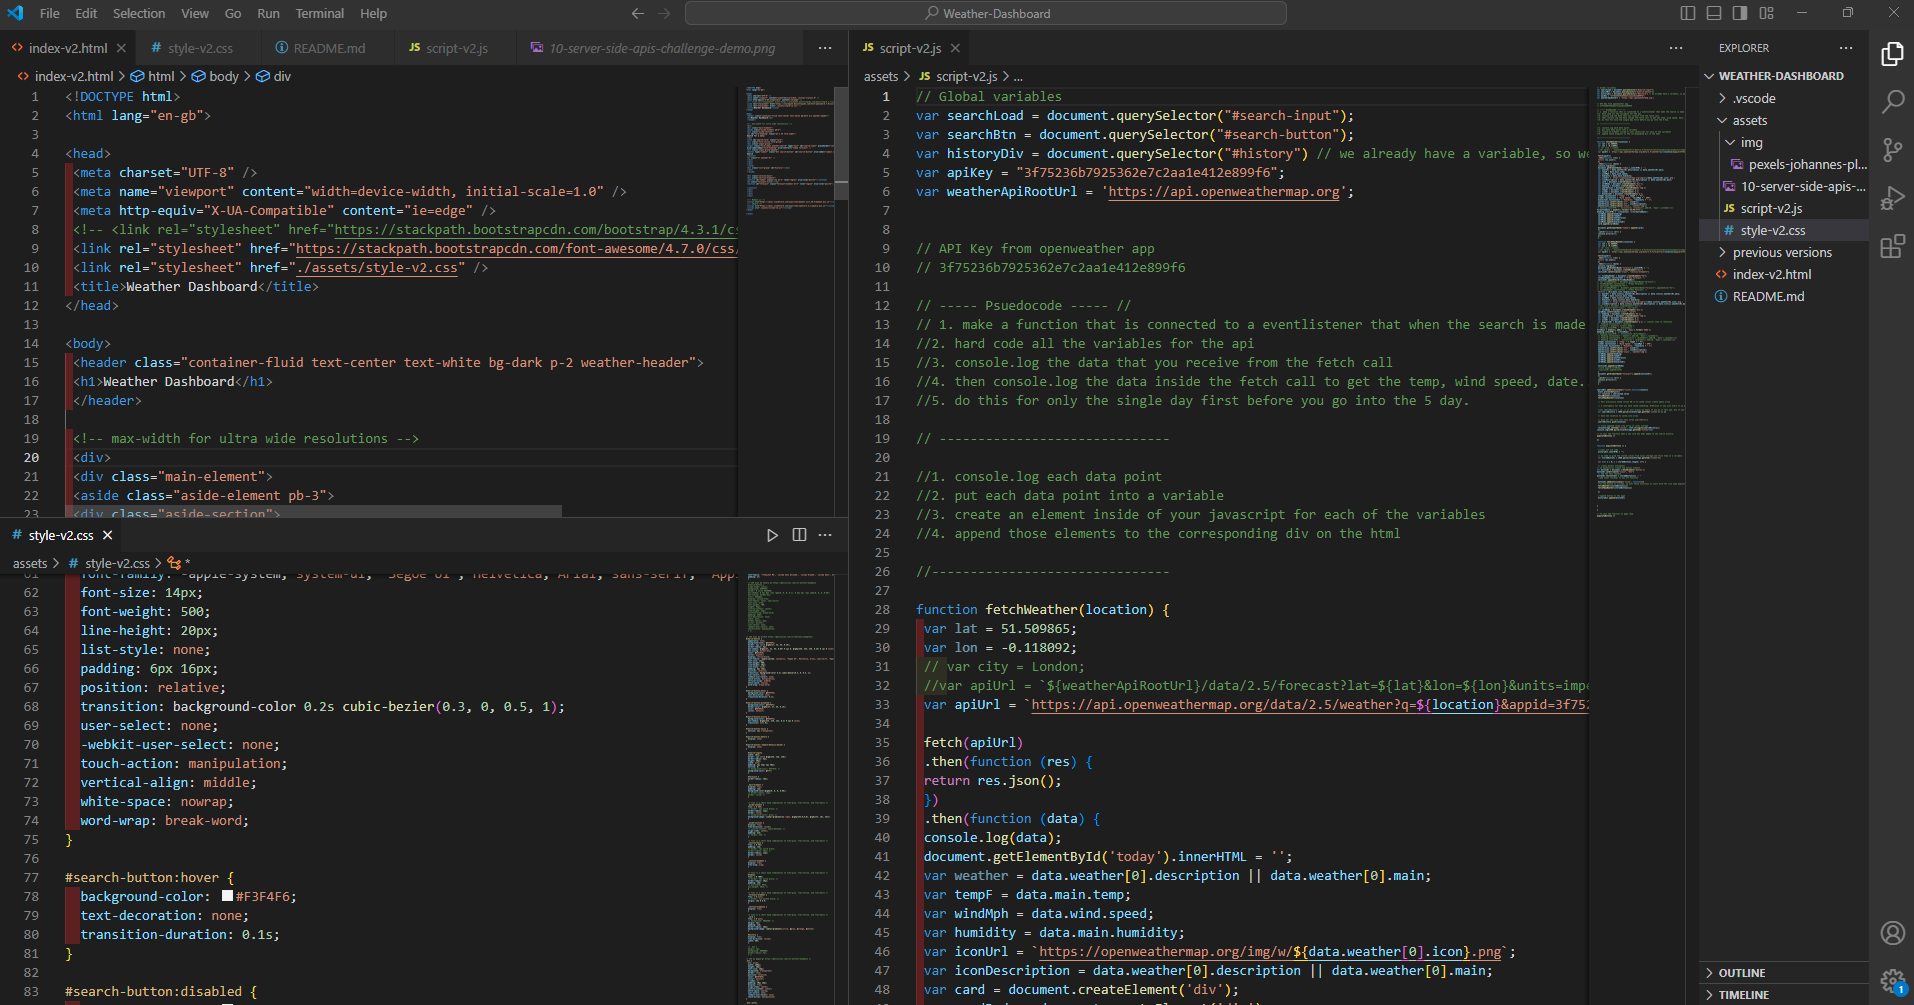Toggle the bottom panel layout button

click(x=1714, y=13)
